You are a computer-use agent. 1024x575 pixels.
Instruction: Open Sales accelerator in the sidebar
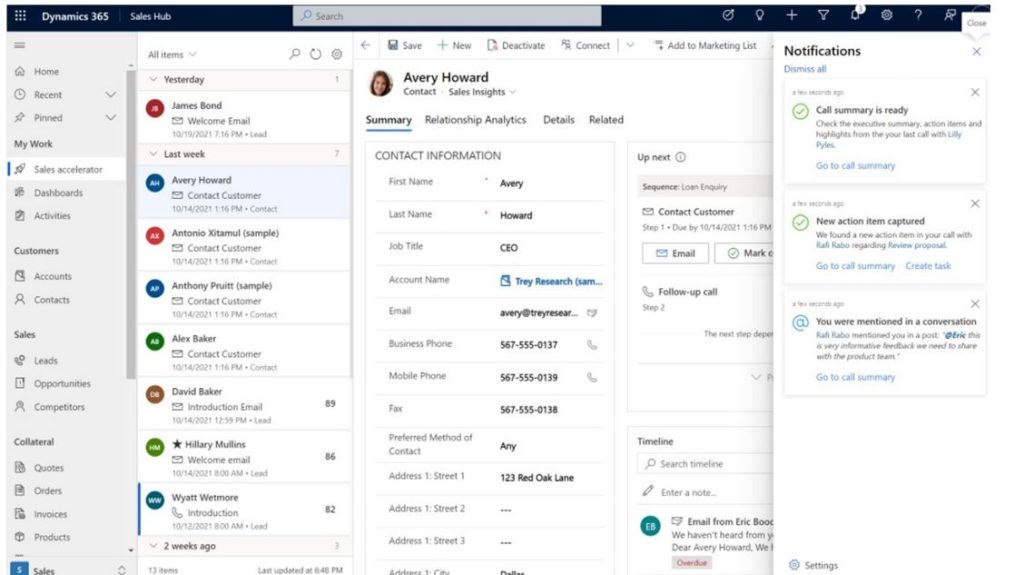pos(67,169)
